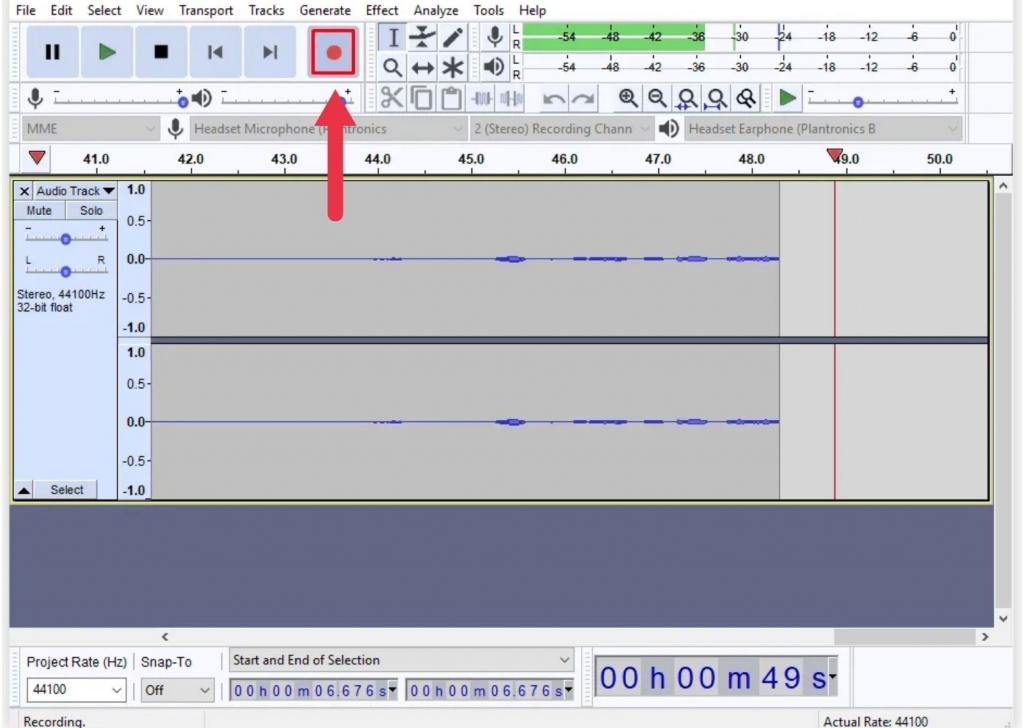Click the Zoom Toggle icon
The width and height of the screenshot is (1024, 728).
746,99
